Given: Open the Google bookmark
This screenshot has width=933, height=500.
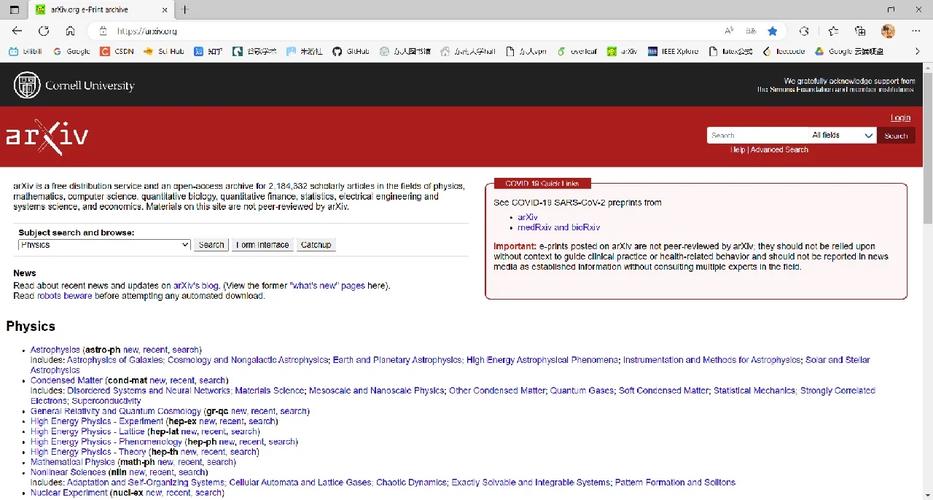Looking at the screenshot, I should (71, 52).
